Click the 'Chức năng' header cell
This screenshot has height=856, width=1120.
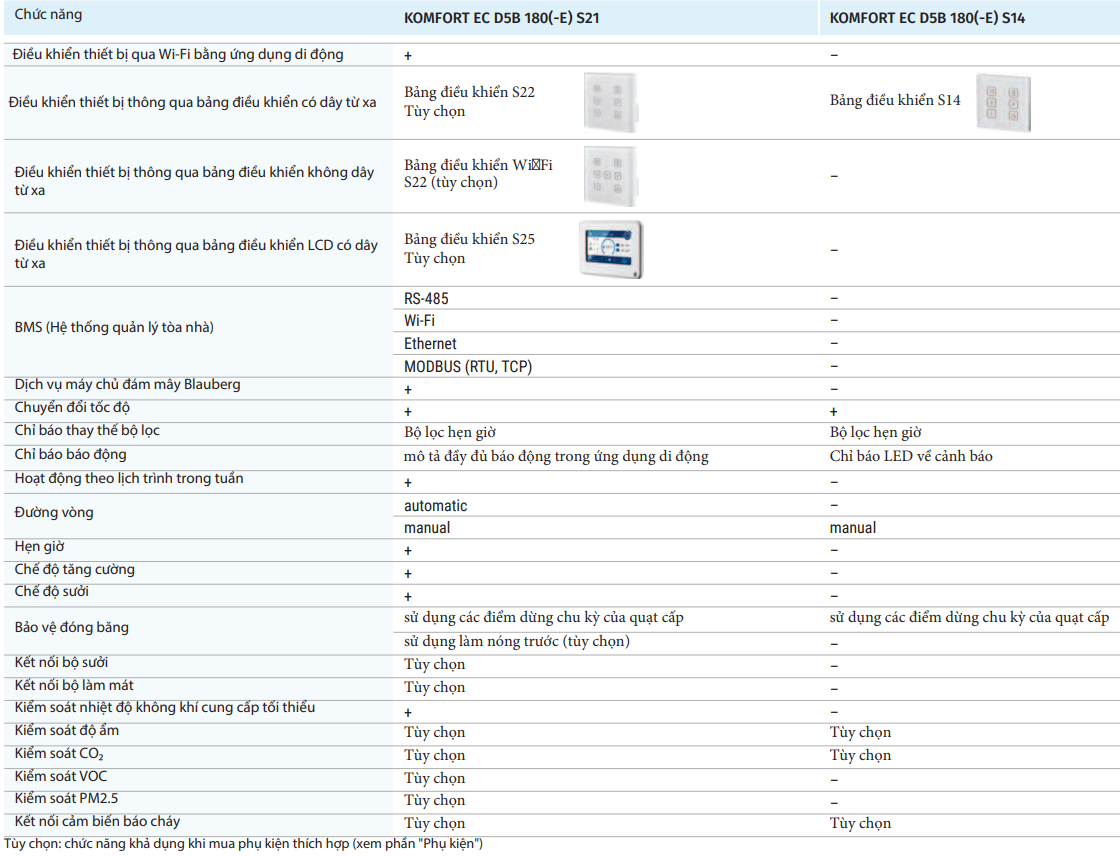click(x=48, y=14)
